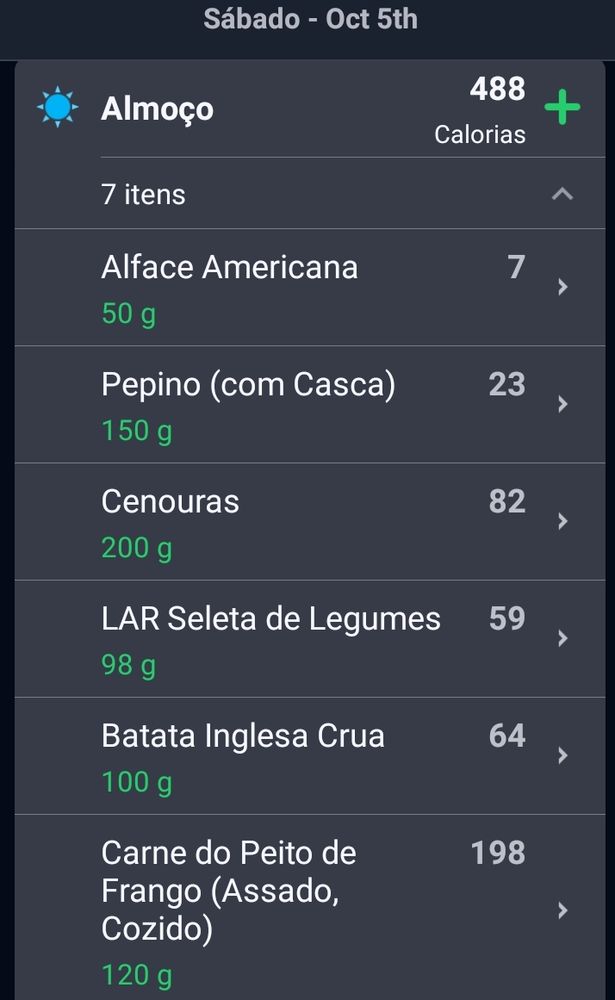Screen dimensions: 615x1000
Task: Click the 200 g portion of Cenouras
Action: click(x=135, y=547)
